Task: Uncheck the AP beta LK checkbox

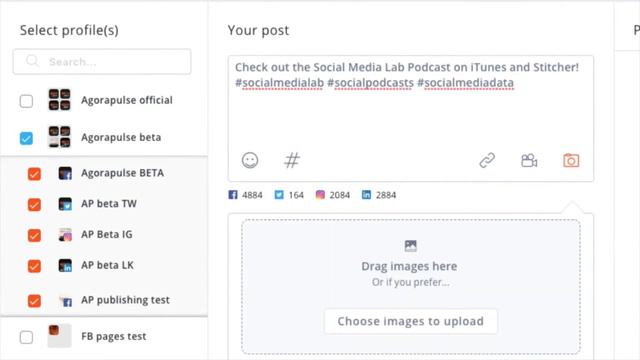Action: (x=34, y=266)
